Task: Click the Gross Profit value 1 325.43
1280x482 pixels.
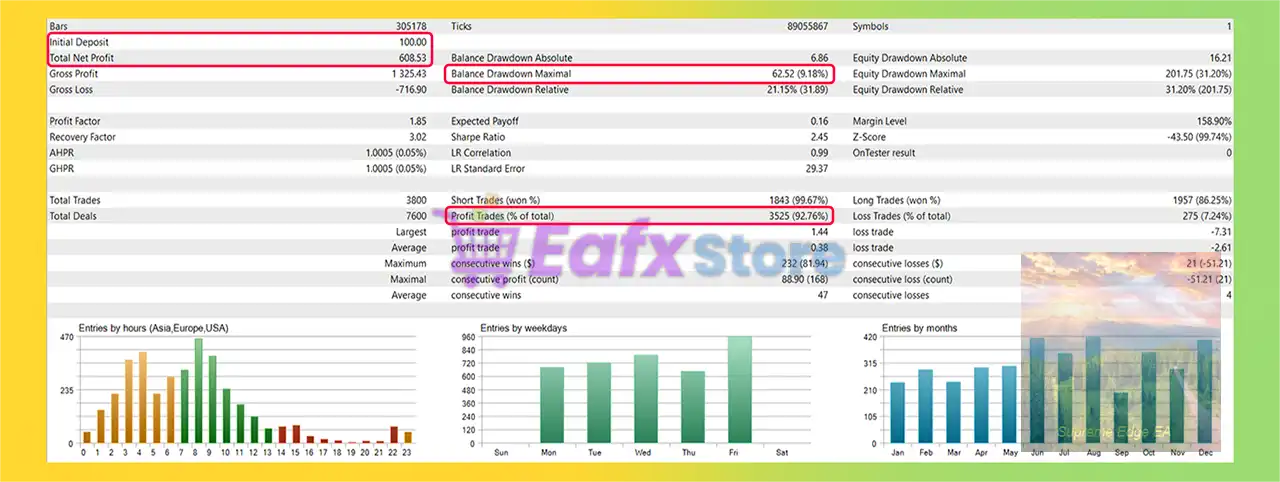Action: tap(410, 74)
